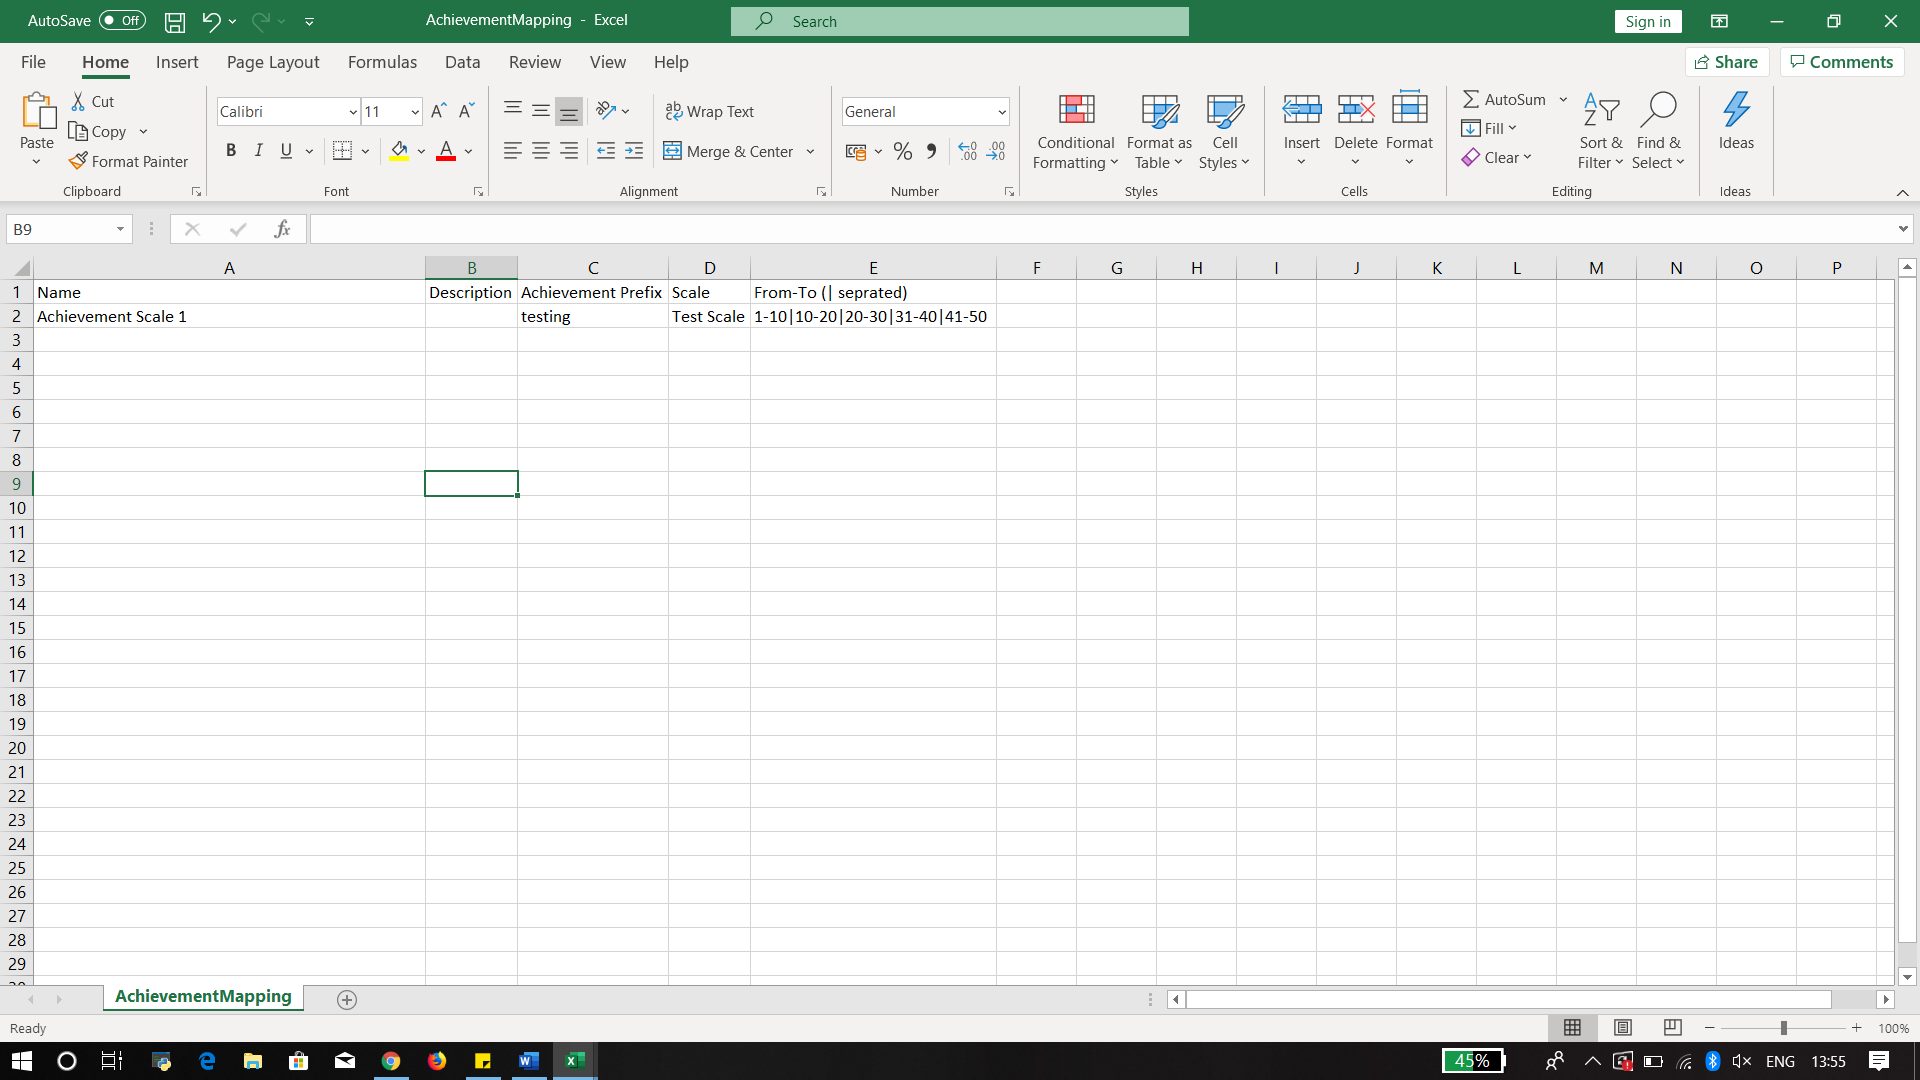The width and height of the screenshot is (1920, 1080).
Task: Click Increase Decimal button
Action: point(967,151)
